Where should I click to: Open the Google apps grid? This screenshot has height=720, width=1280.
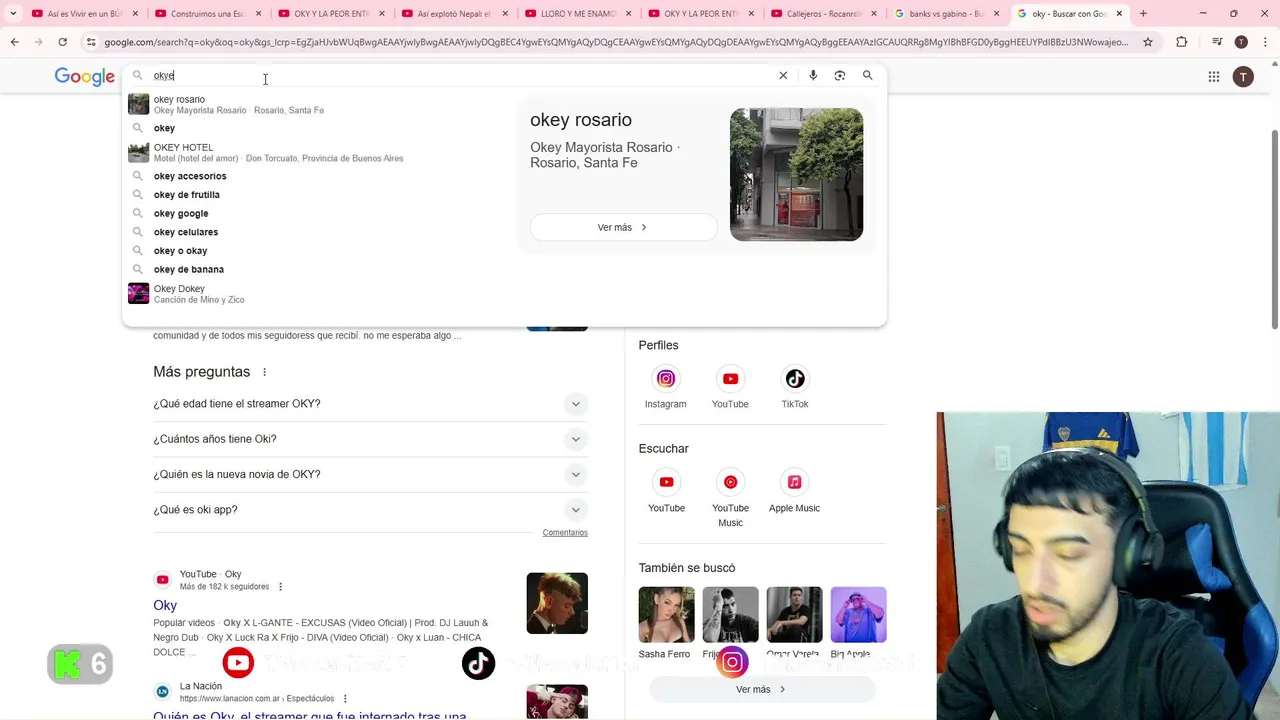pyautogui.click(x=1214, y=77)
